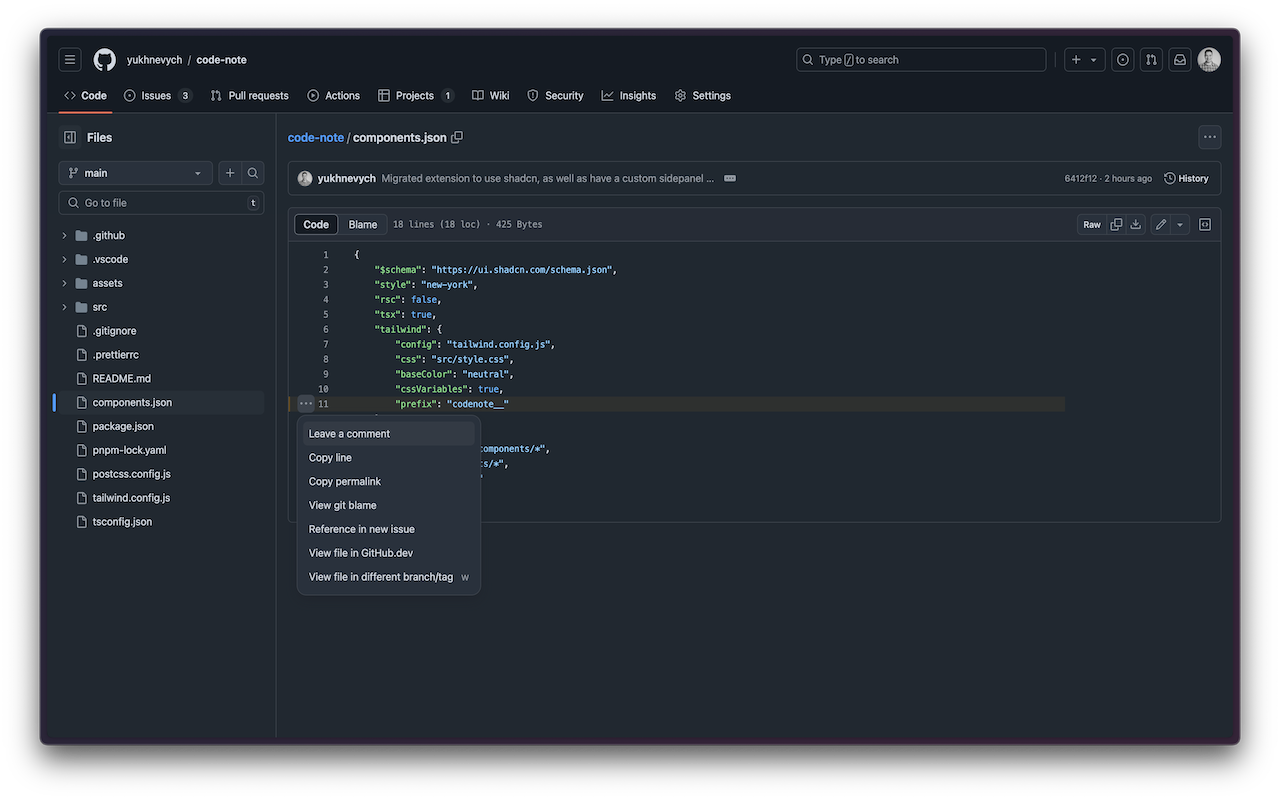Image resolution: width=1280 pixels, height=800 pixels.
Task: Switch to the Code tab
Action: point(85,96)
